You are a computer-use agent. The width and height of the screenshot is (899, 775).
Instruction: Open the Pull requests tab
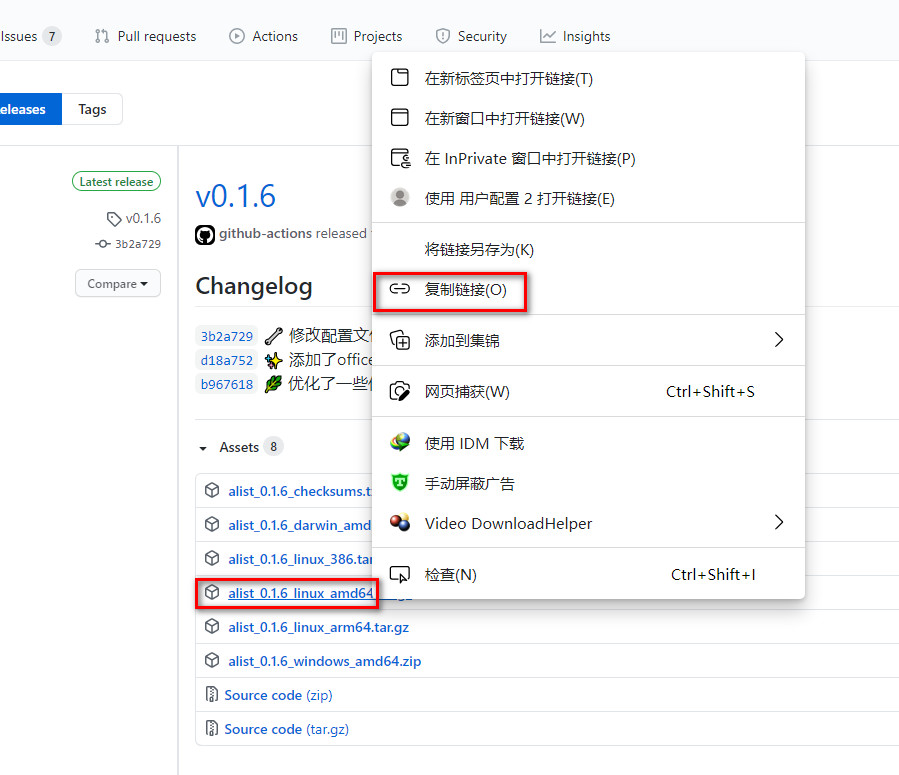(x=145, y=36)
